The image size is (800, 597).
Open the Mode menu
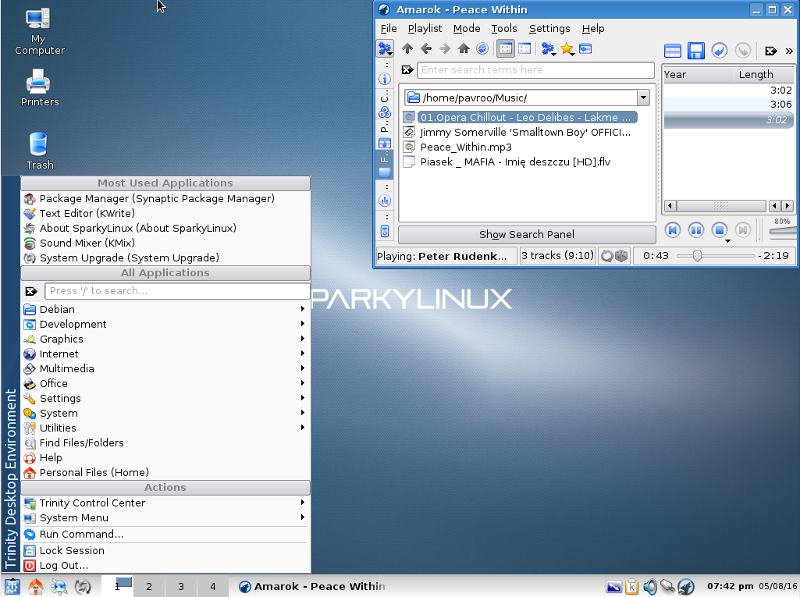(x=467, y=29)
